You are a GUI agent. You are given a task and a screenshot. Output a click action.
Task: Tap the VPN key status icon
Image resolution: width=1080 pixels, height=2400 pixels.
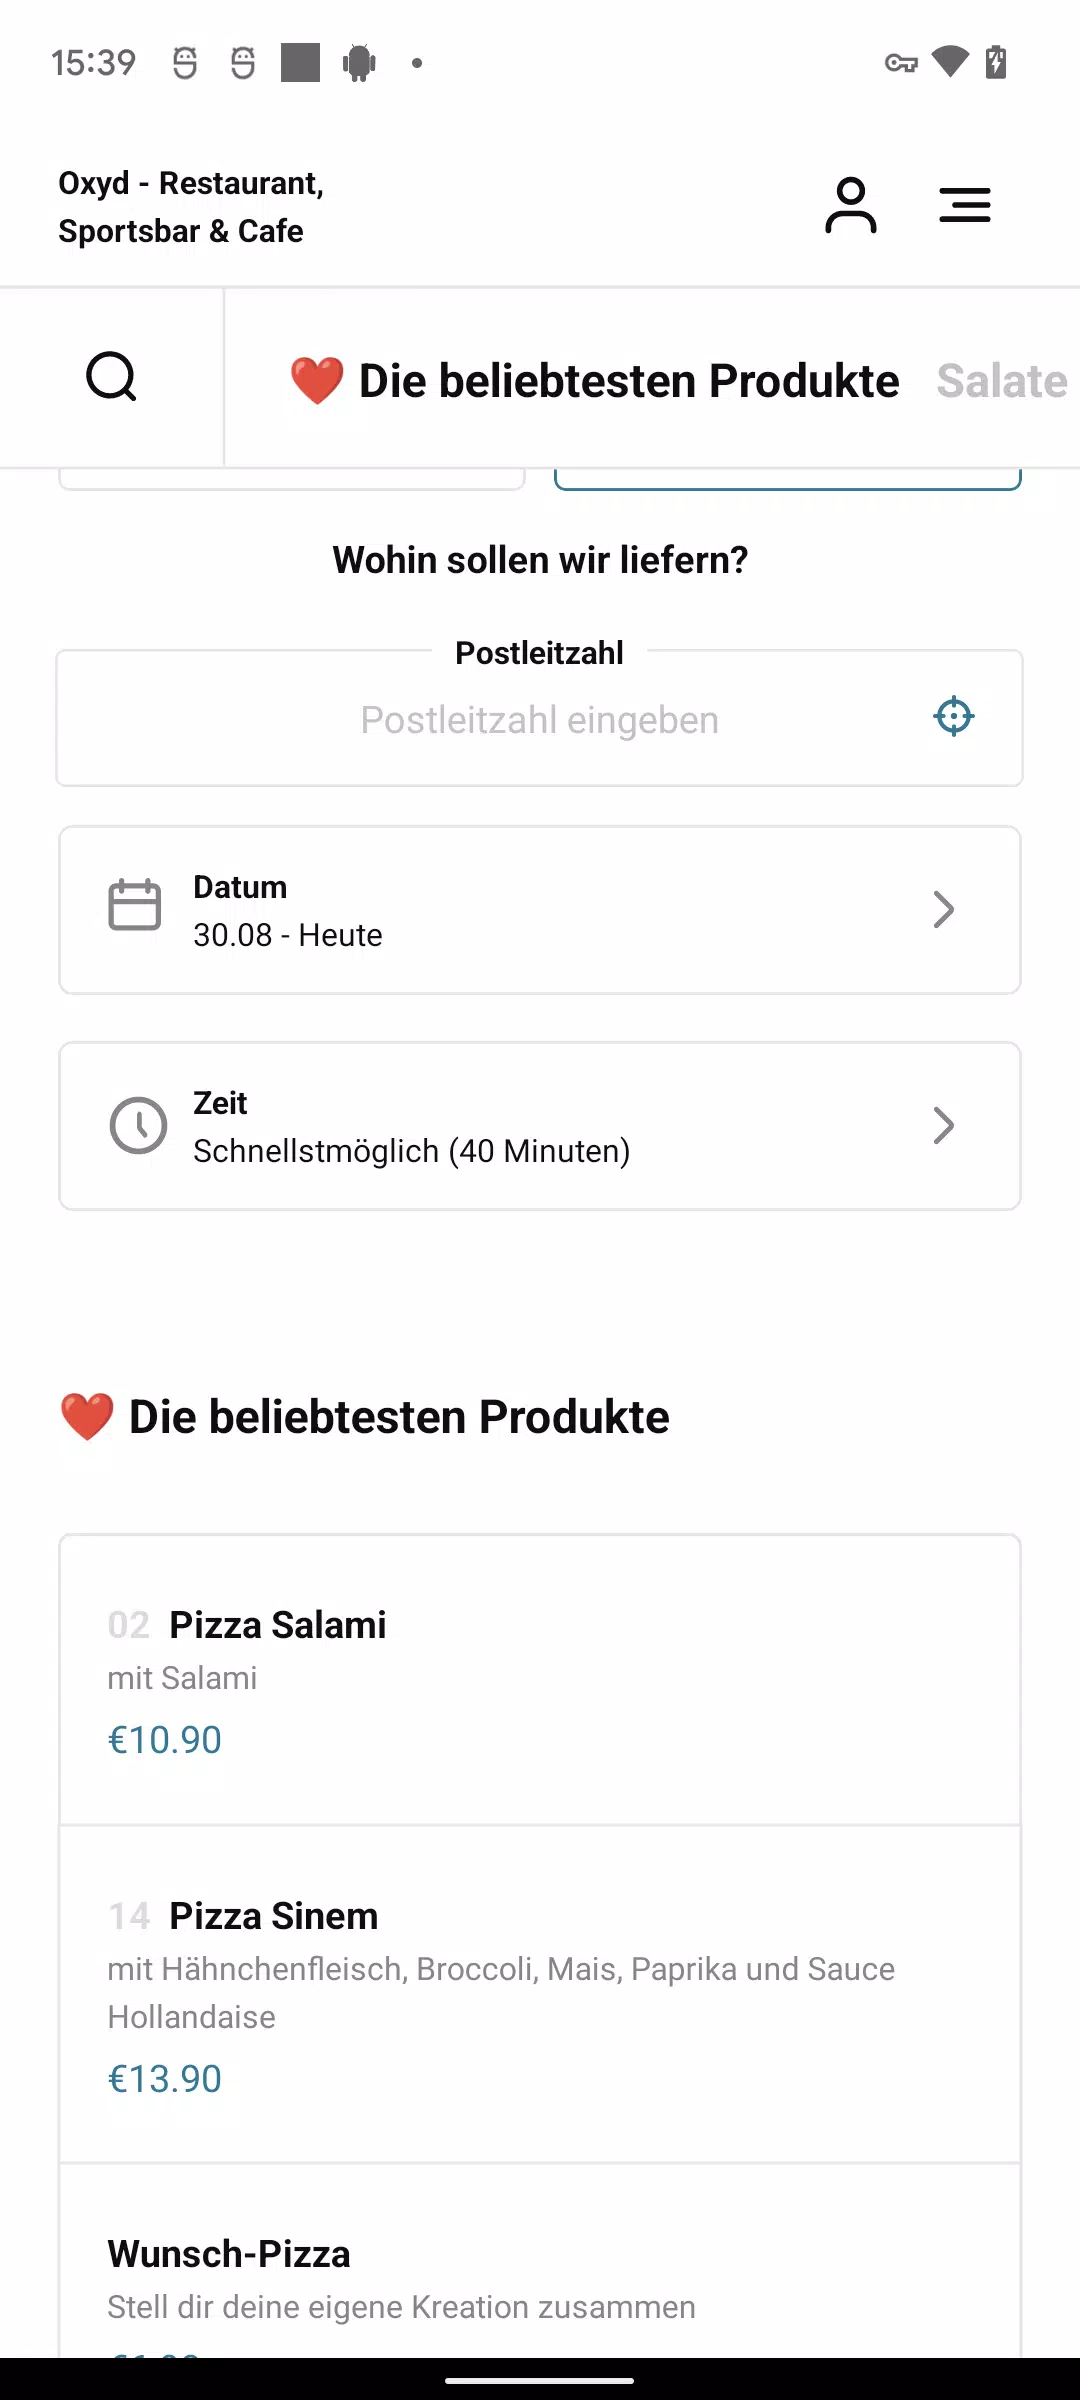pos(901,63)
